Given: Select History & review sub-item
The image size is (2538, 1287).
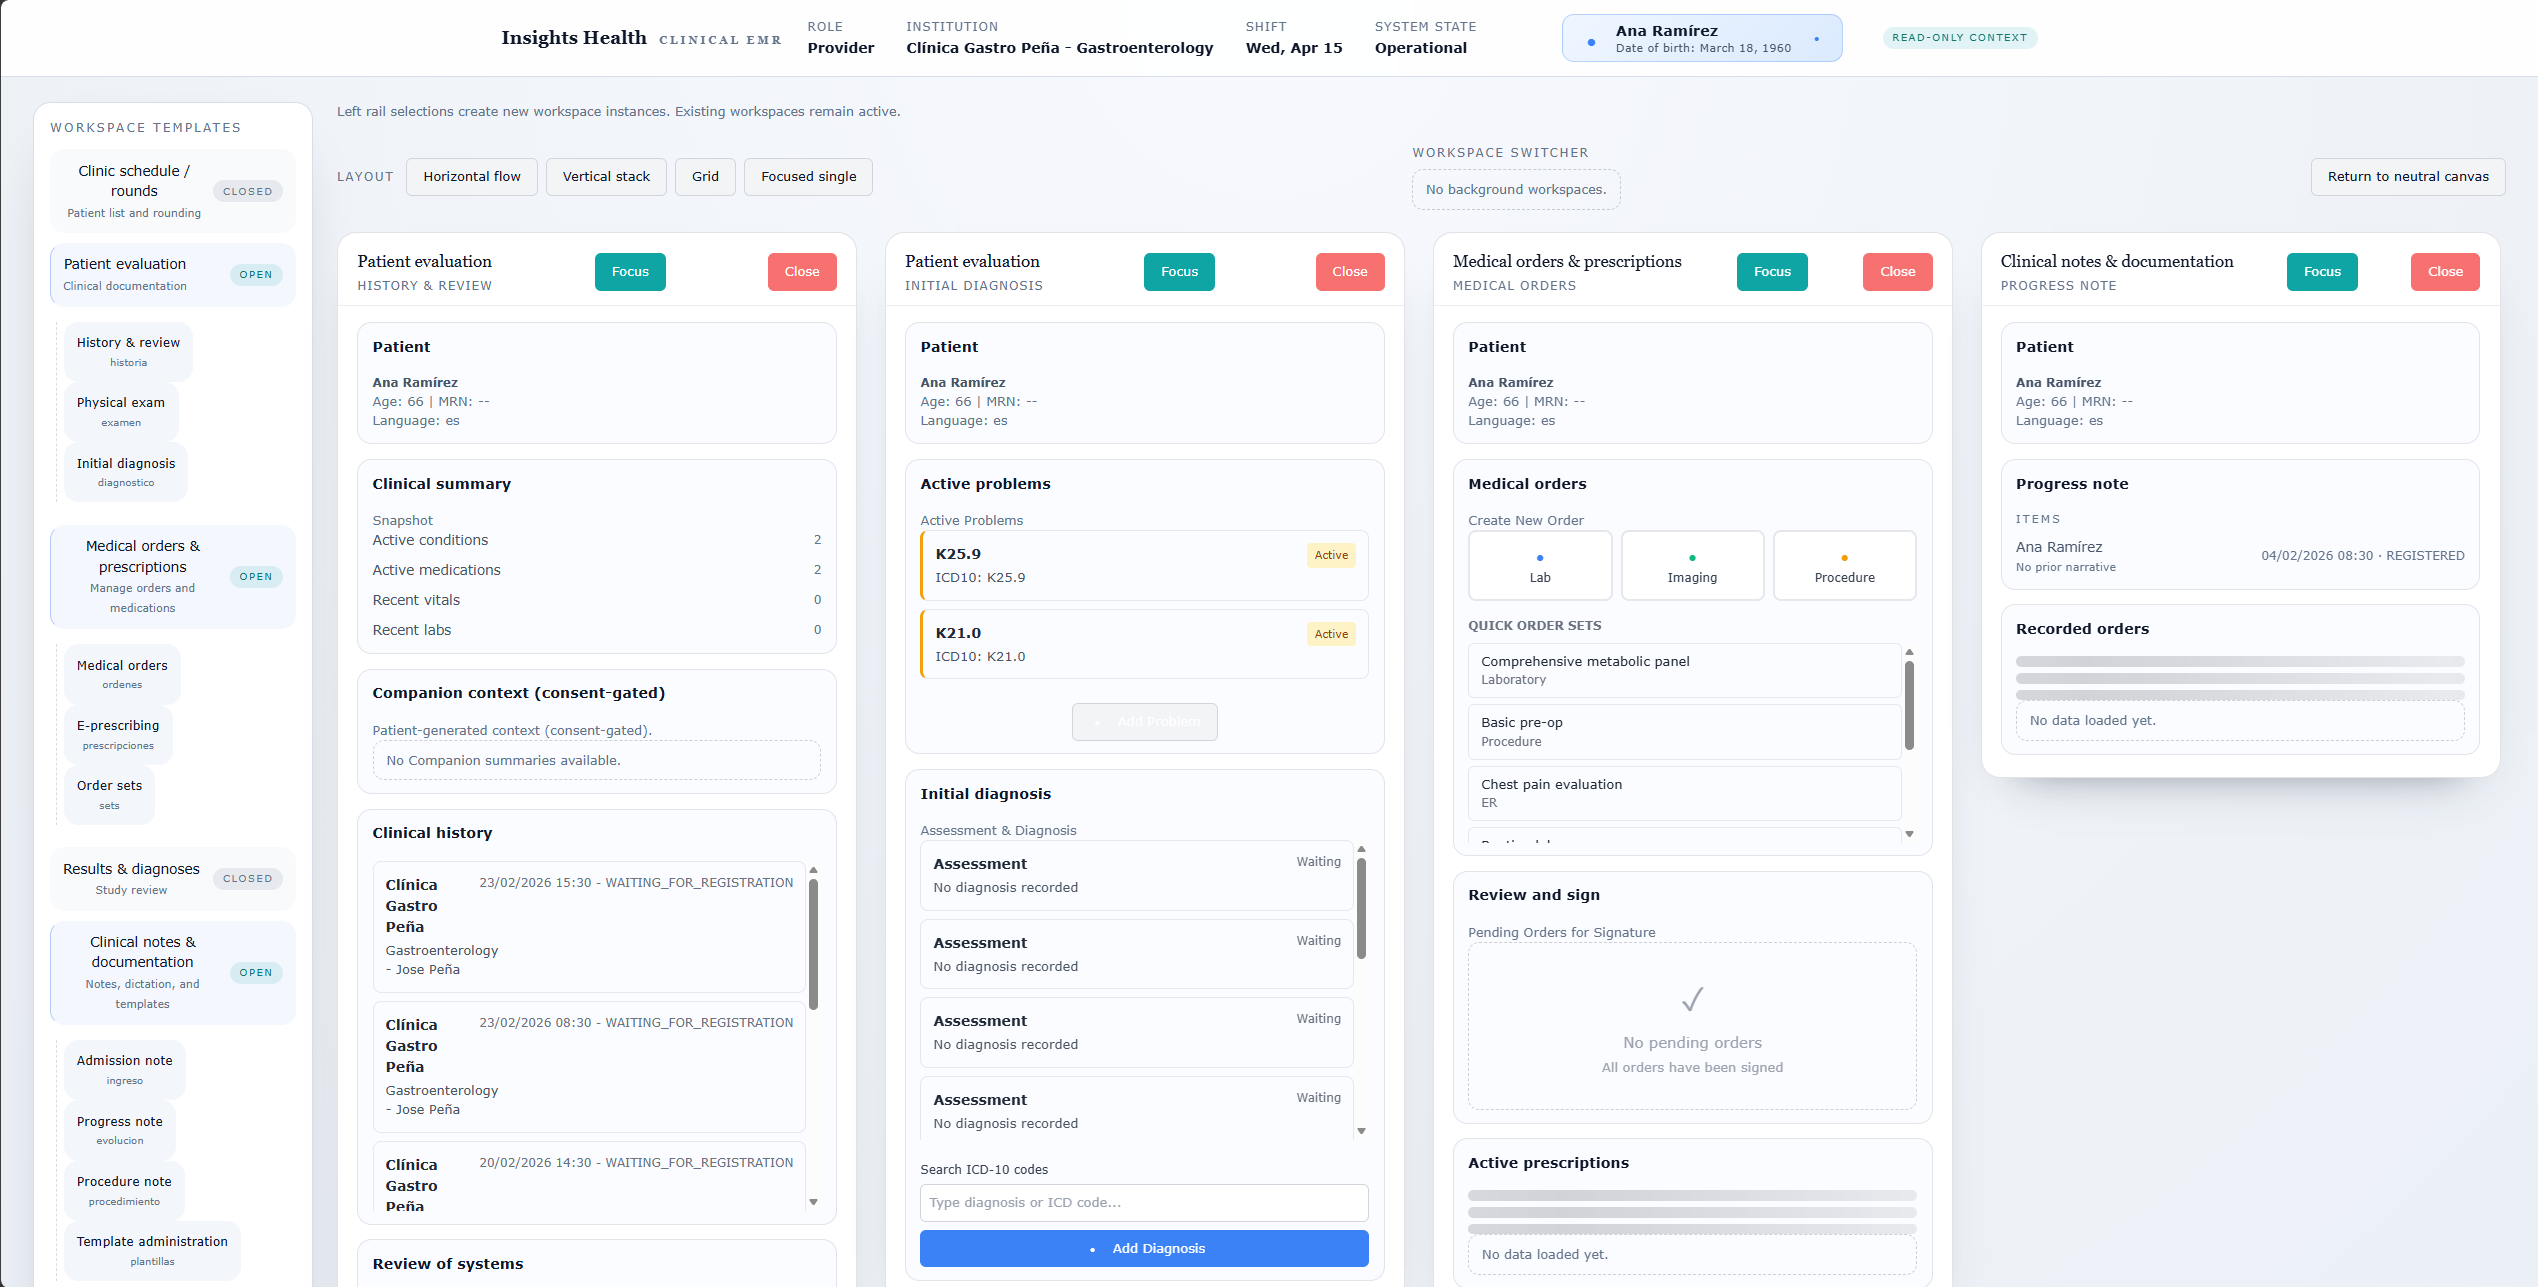Looking at the screenshot, I should (x=128, y=352).
